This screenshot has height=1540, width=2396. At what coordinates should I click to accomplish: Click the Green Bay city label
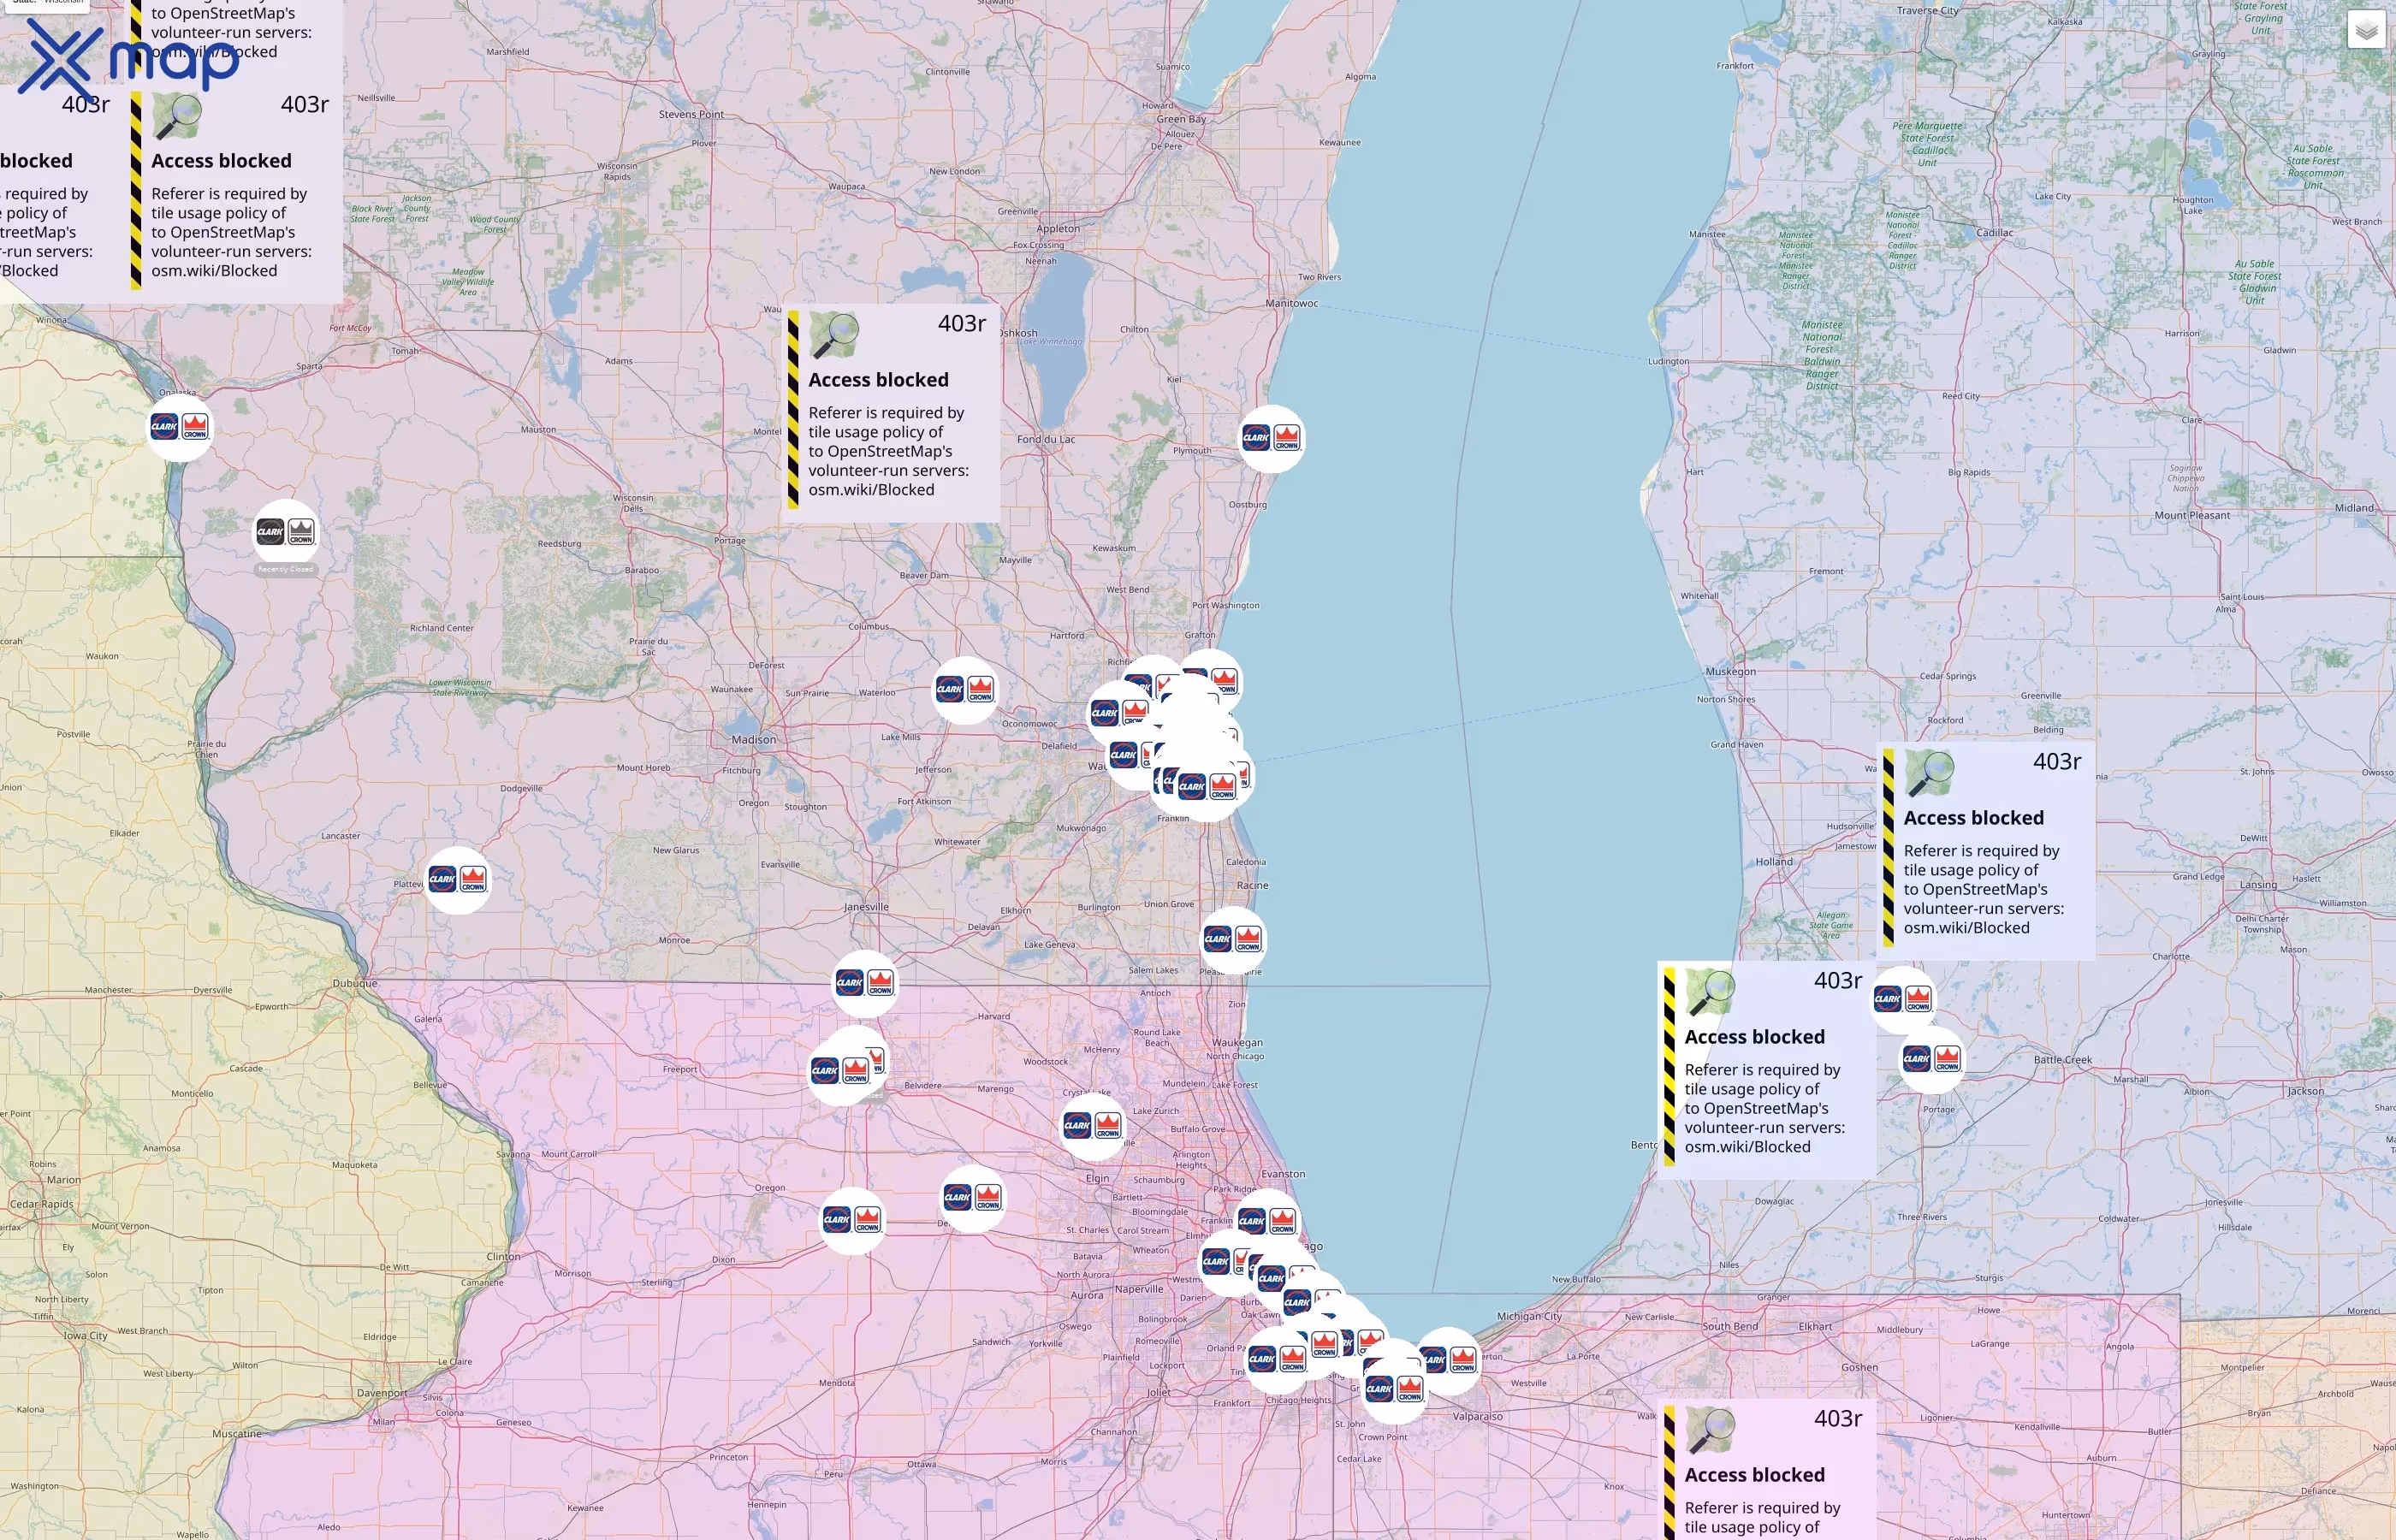point(1181,119)
